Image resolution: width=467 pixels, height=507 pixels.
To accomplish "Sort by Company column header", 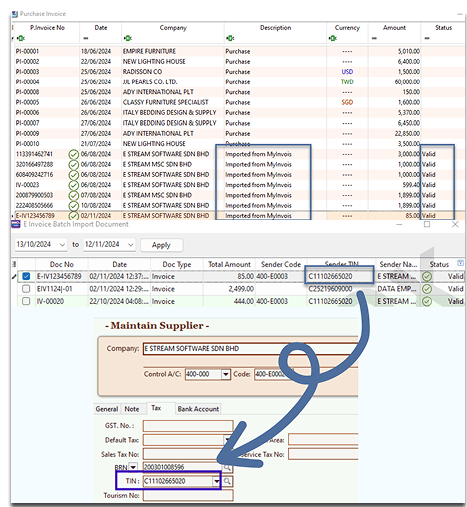I will coord(173,28).
